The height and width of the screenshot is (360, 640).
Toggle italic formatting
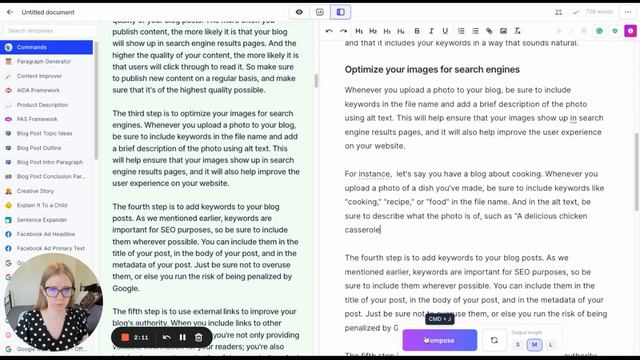431,31
